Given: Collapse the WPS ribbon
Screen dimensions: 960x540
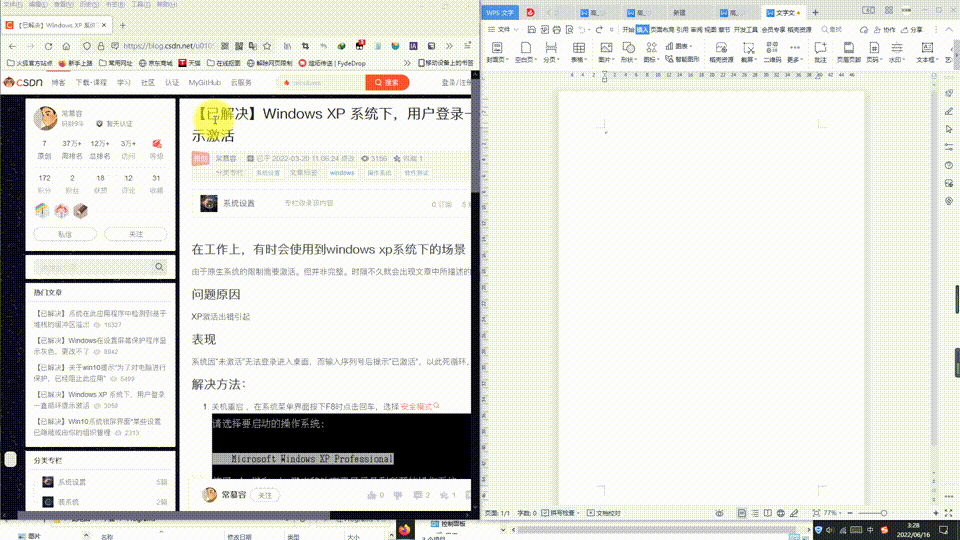Looking at the screenshot, I should [x=949, y=29].
